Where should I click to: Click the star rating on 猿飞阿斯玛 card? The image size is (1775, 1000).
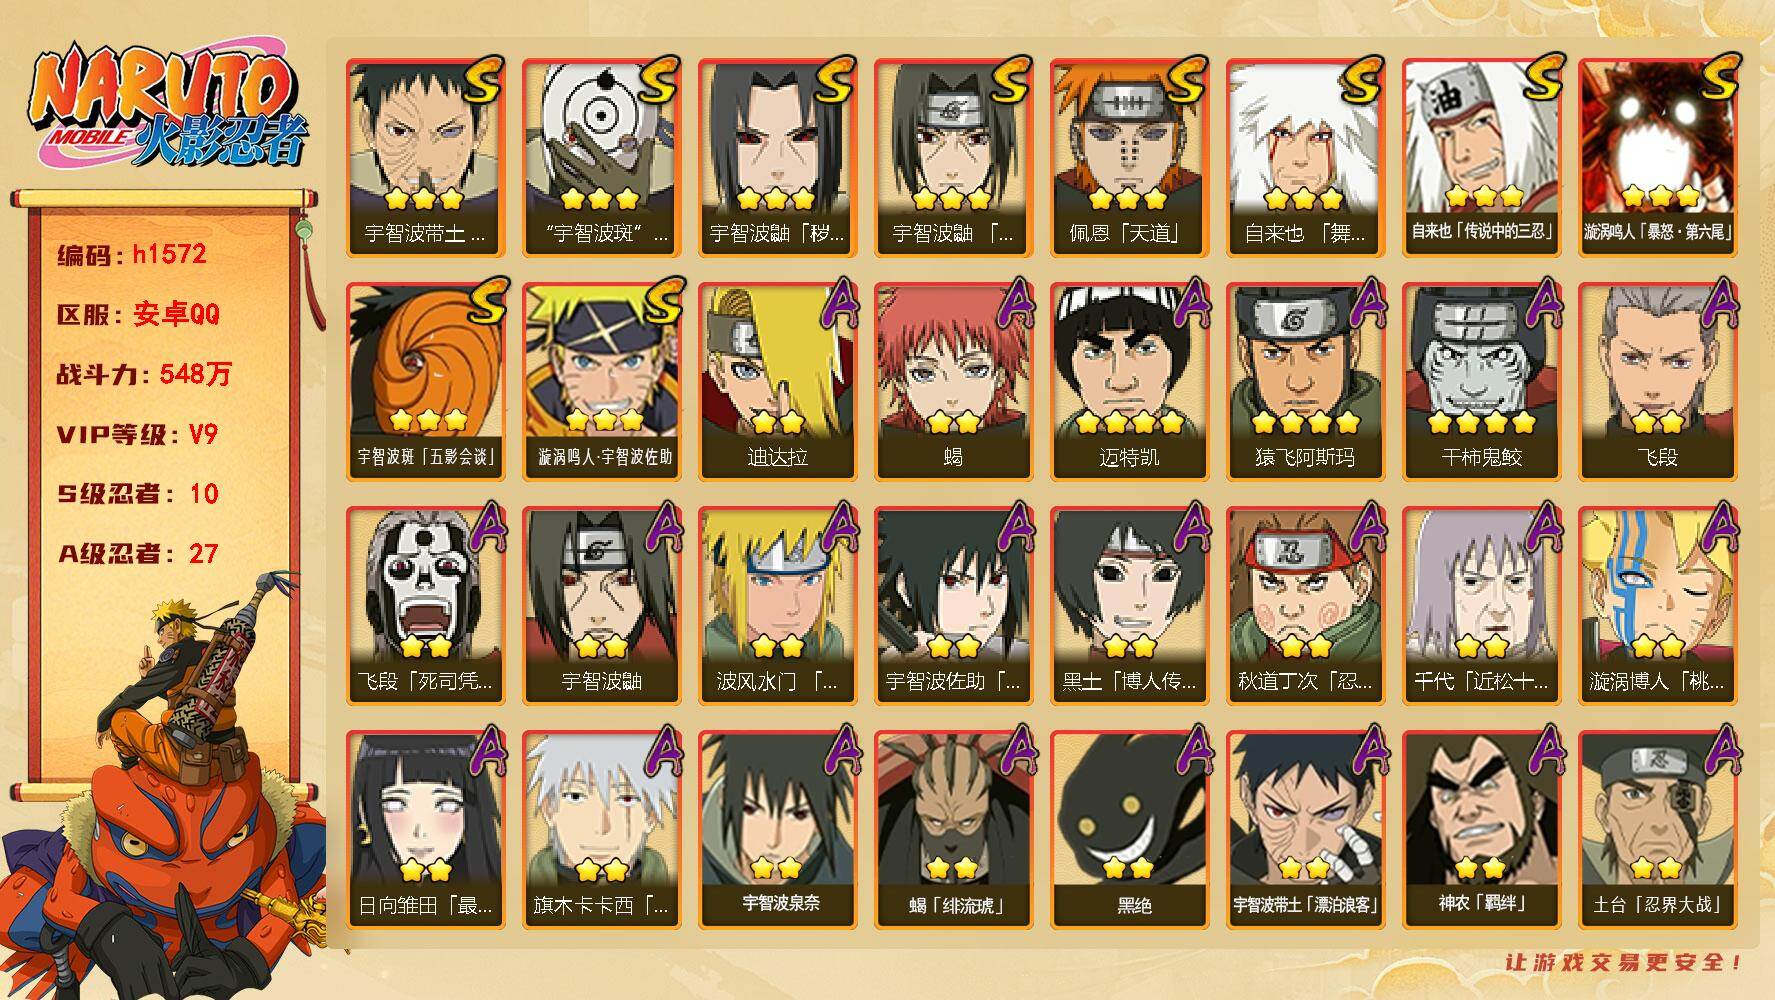[1305, 422]
